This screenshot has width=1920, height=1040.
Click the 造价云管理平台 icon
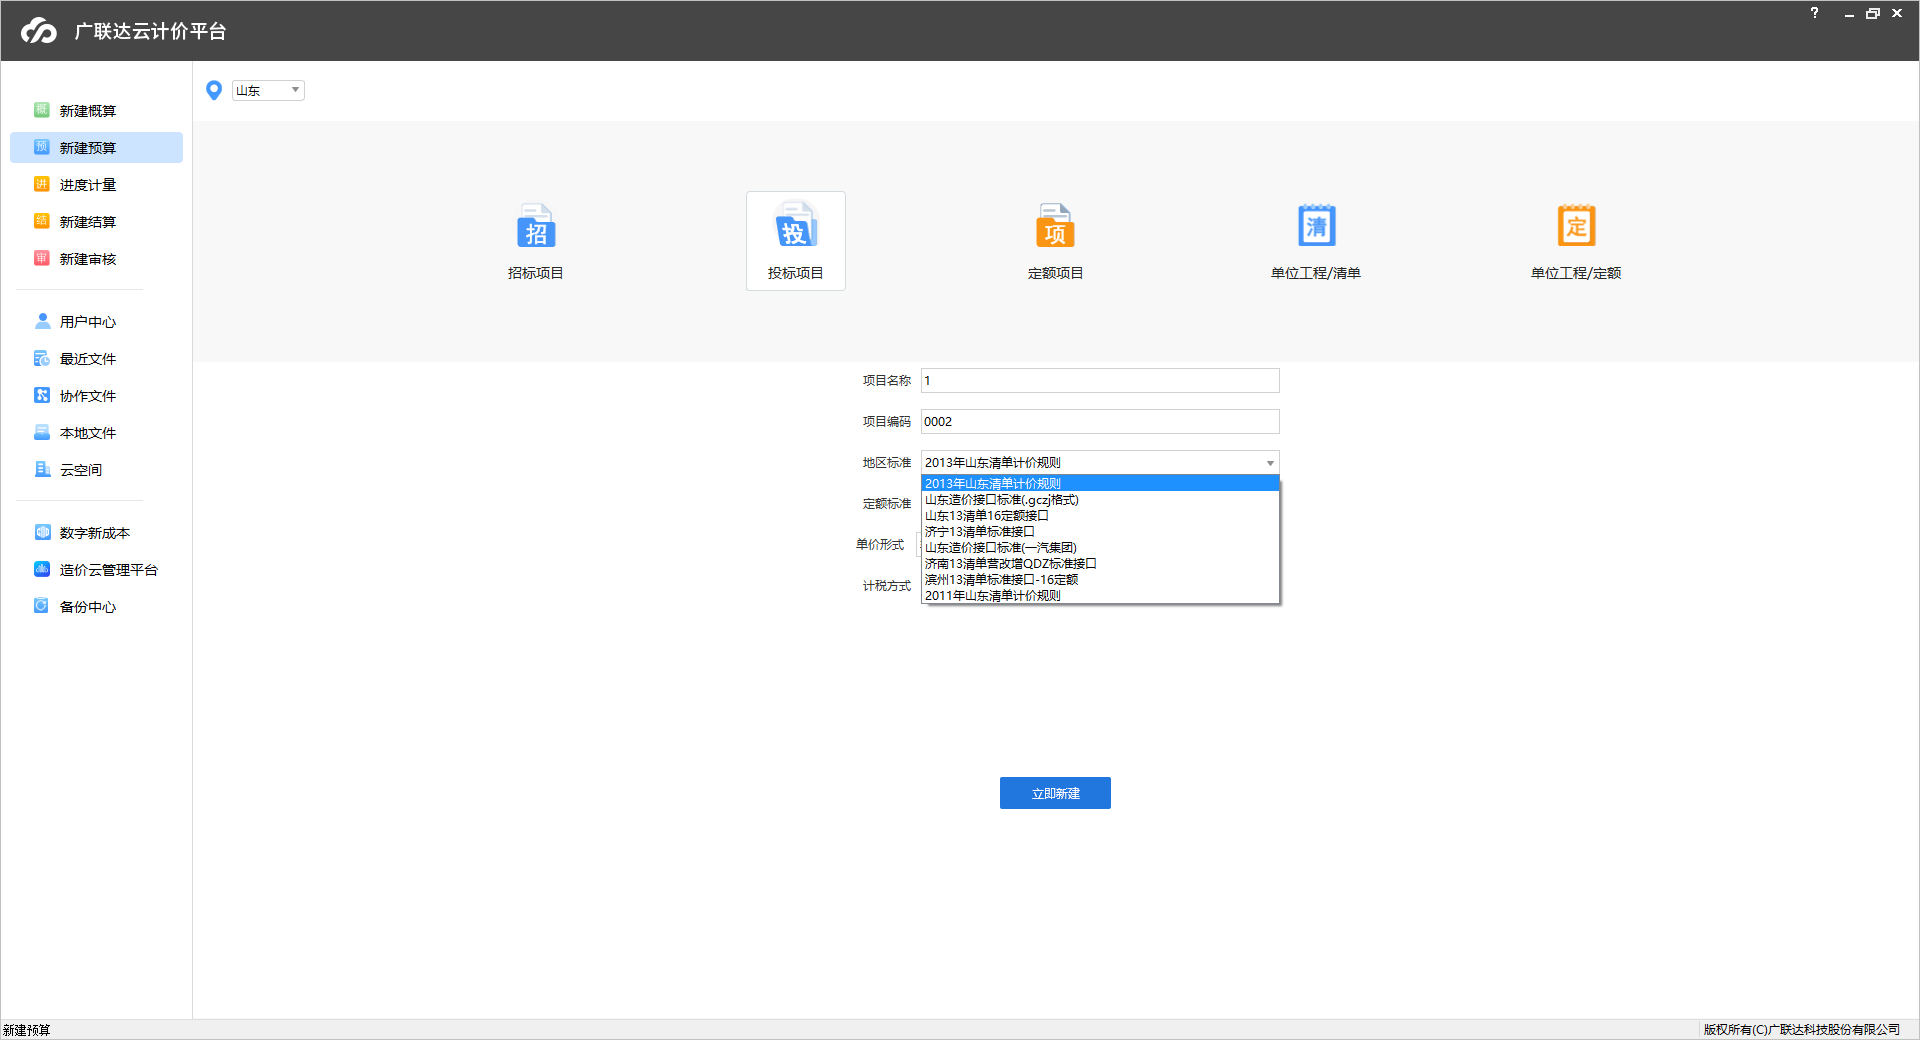(42, 569)
